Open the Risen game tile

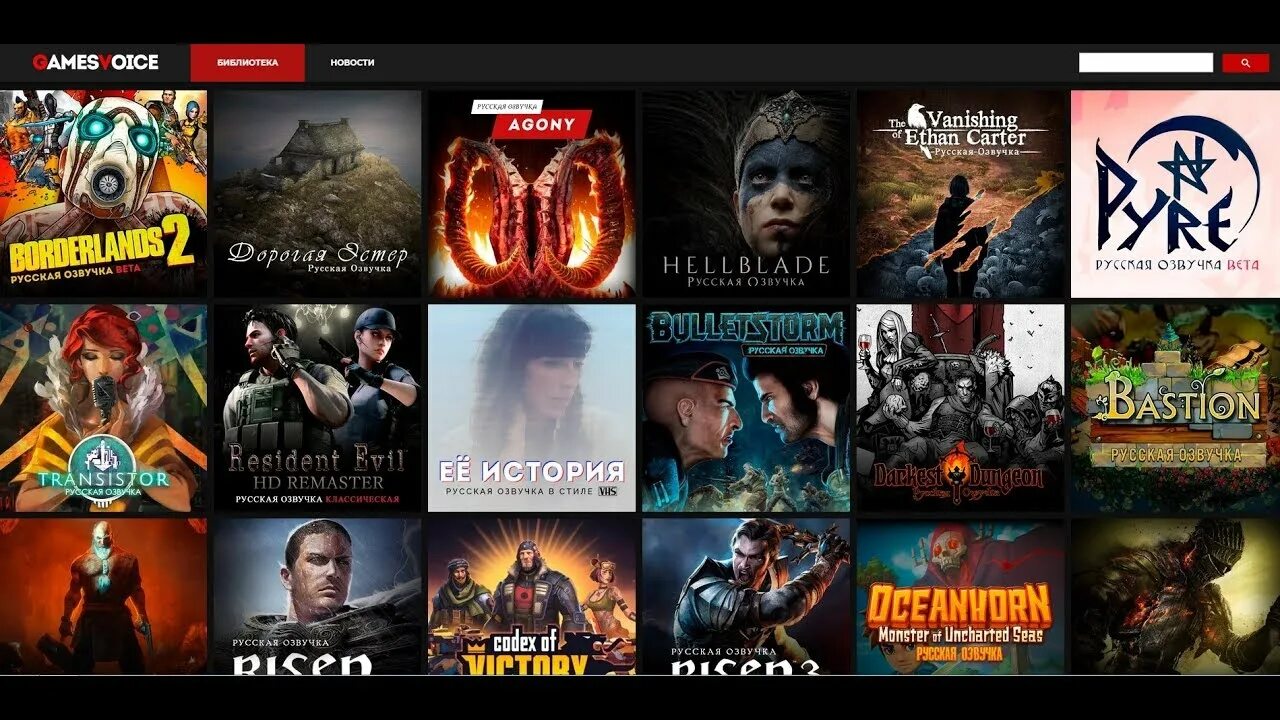tap(317, 596)
